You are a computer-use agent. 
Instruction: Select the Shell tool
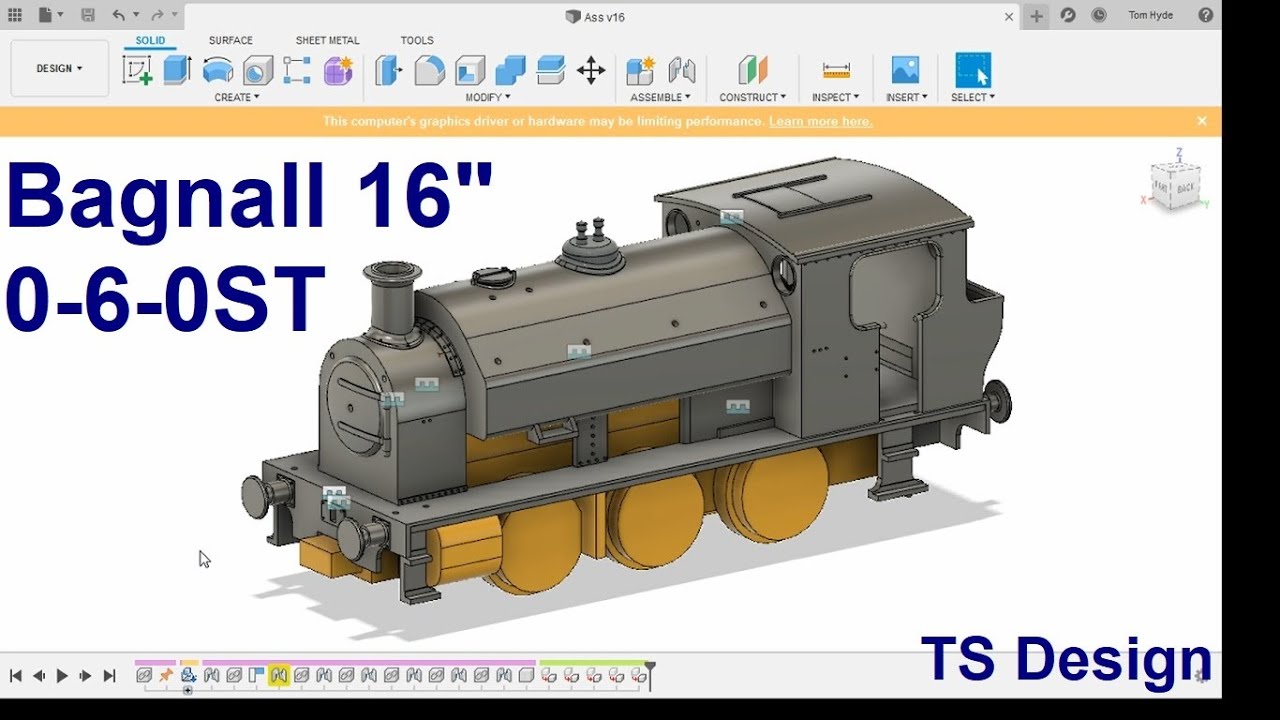[x=470, y=70]
